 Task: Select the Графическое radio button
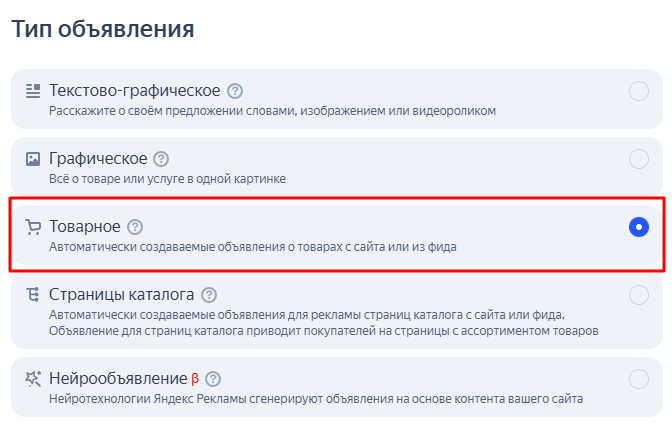(639, 159)
